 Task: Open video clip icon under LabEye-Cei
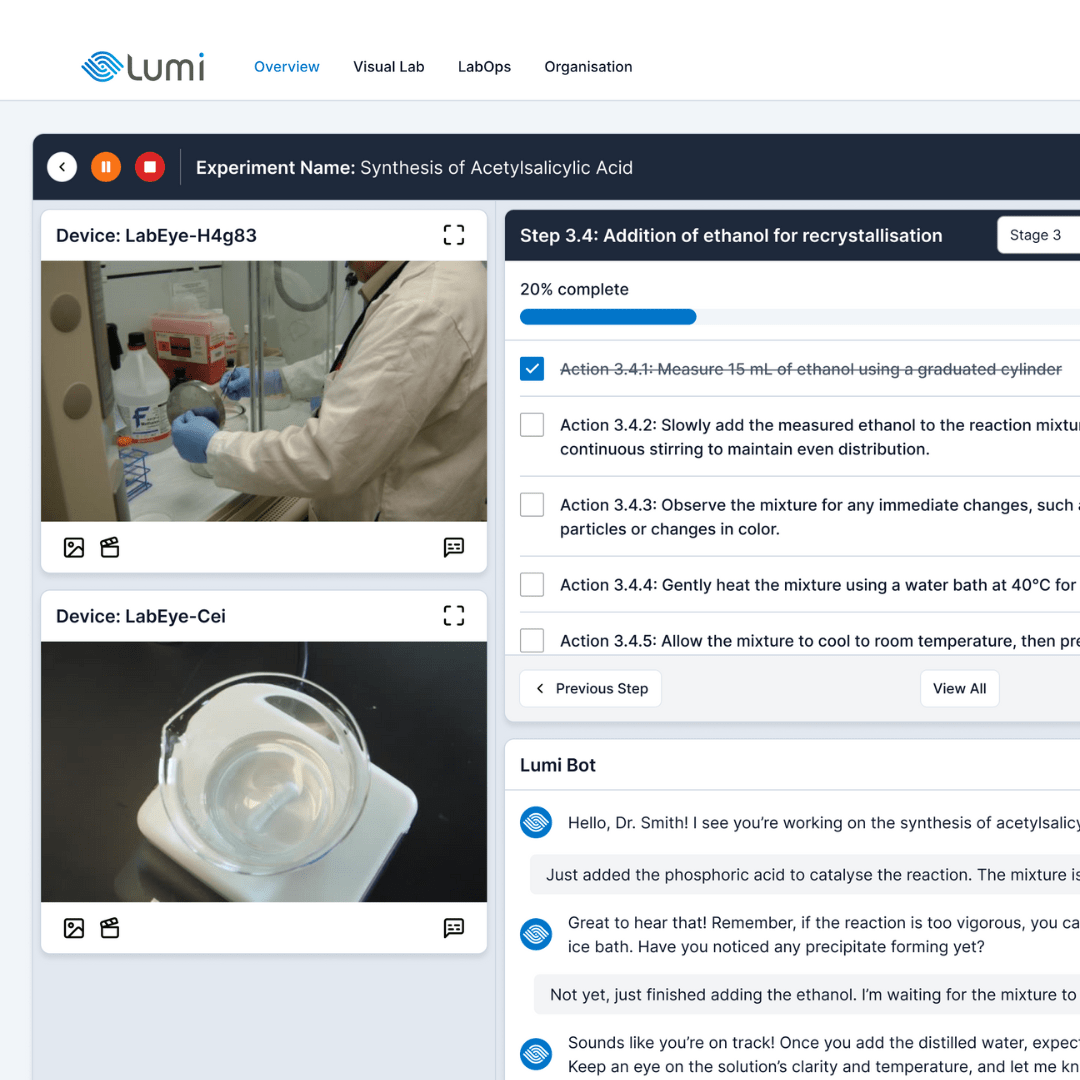[110, 928]
